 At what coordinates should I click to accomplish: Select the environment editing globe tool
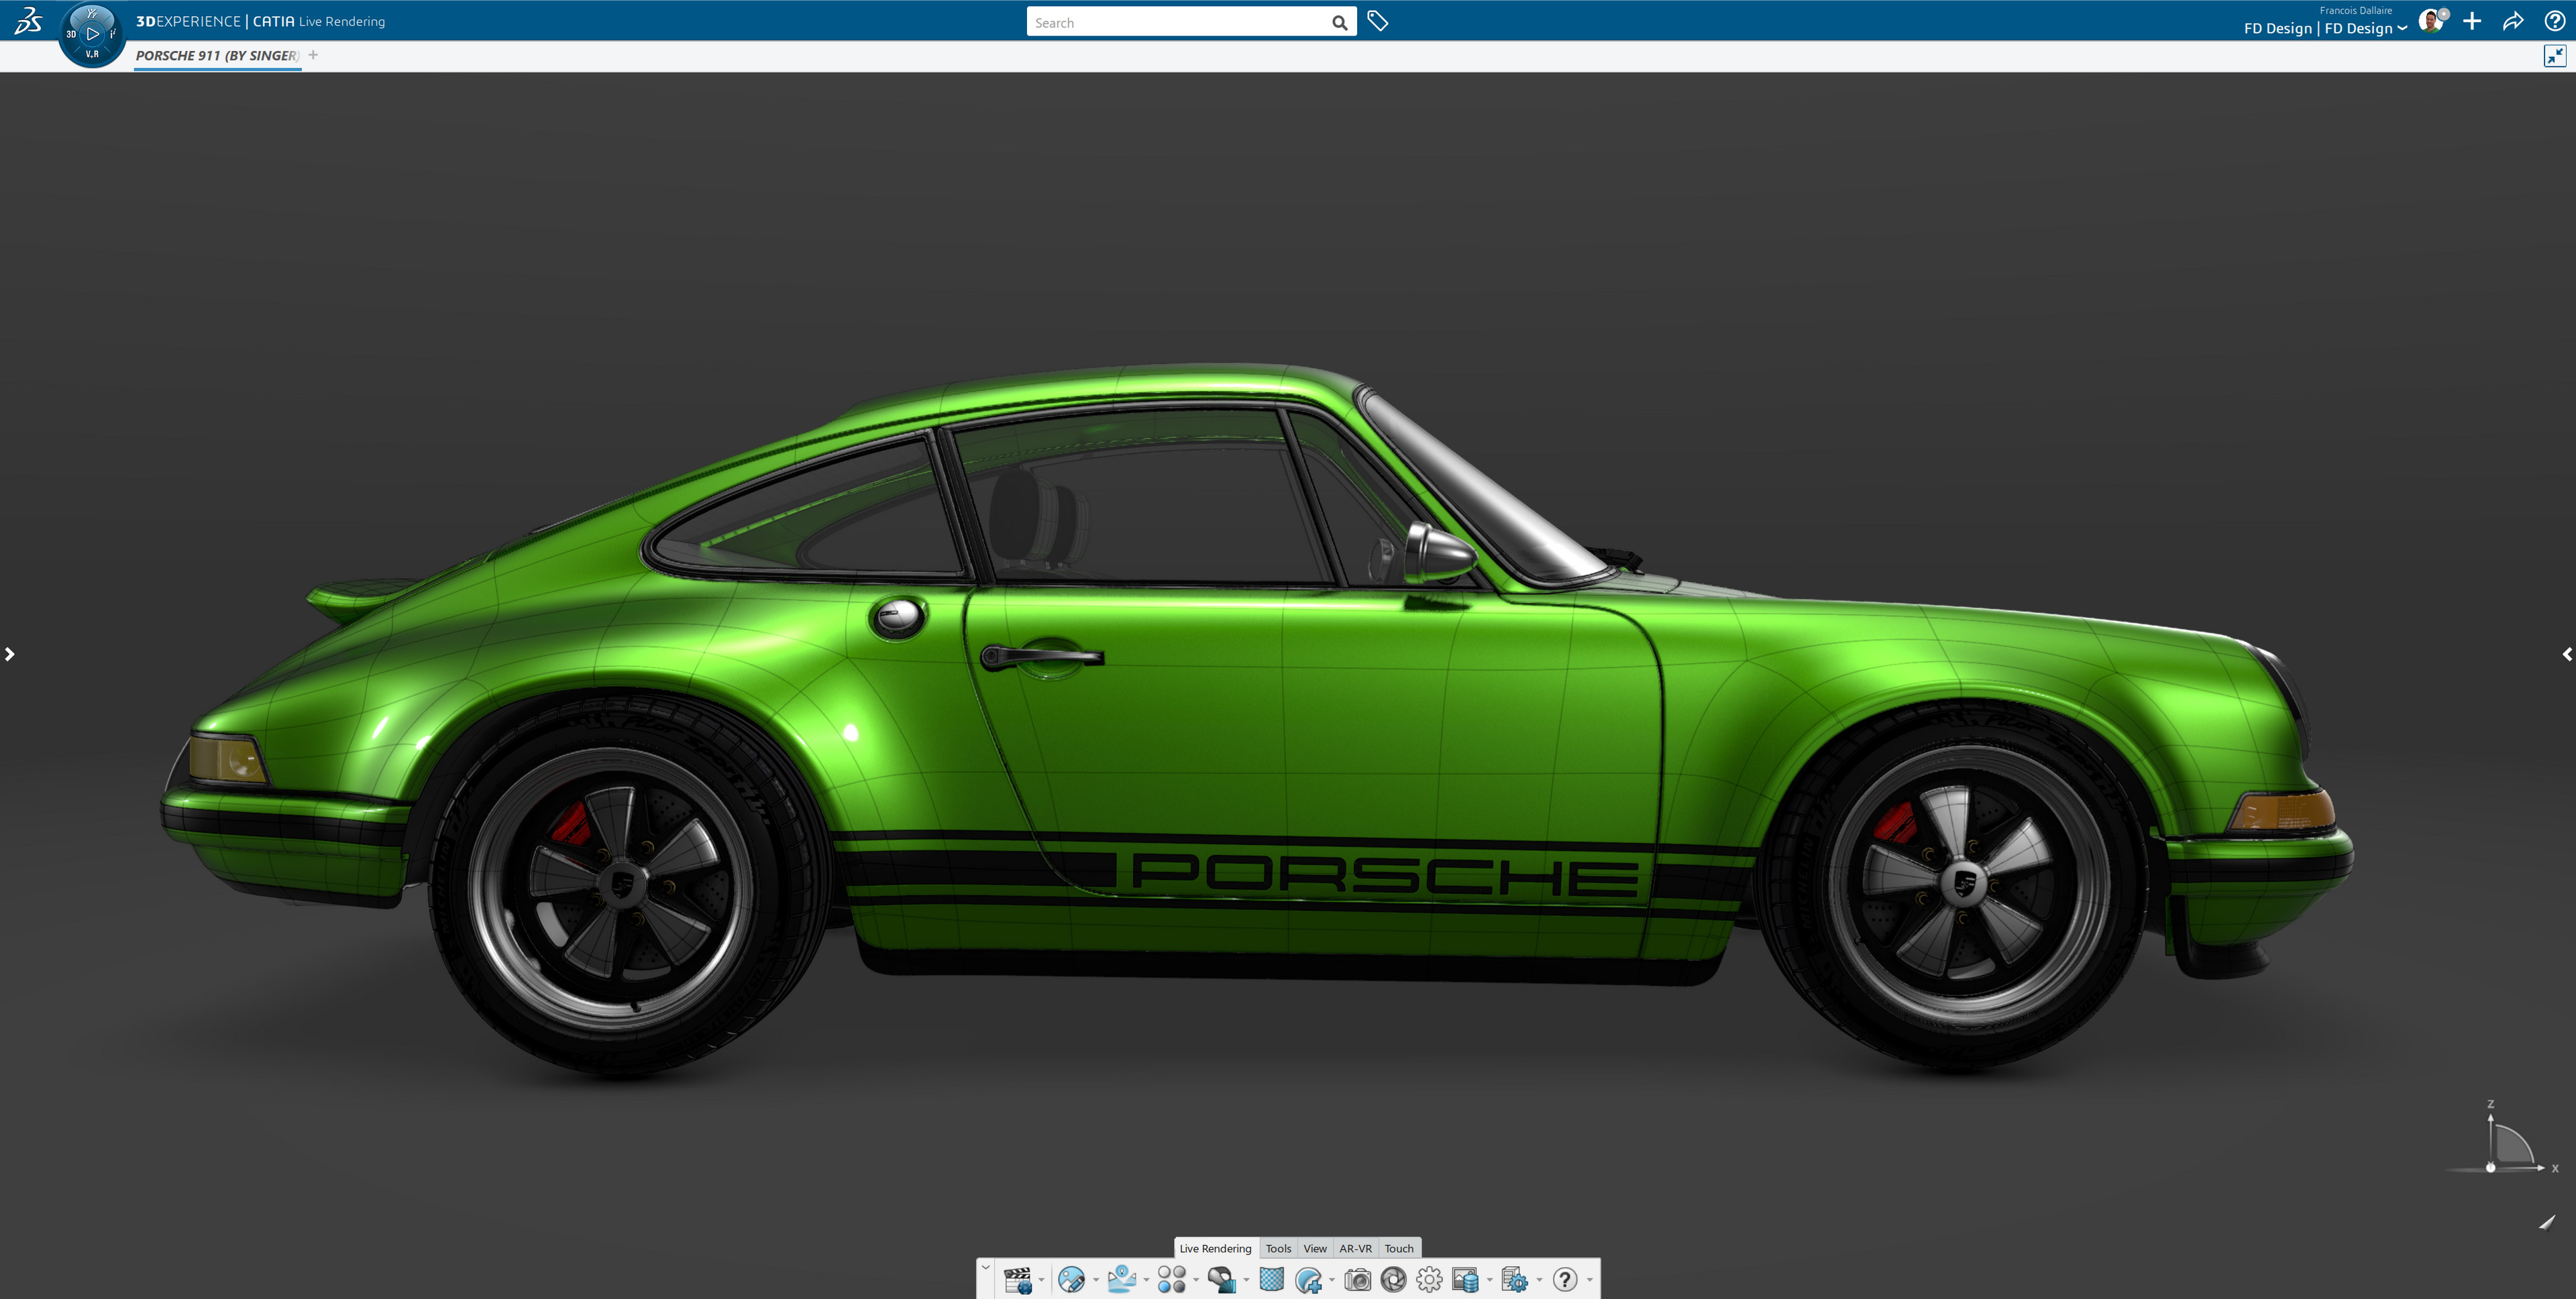[x=1073, y=1281]
